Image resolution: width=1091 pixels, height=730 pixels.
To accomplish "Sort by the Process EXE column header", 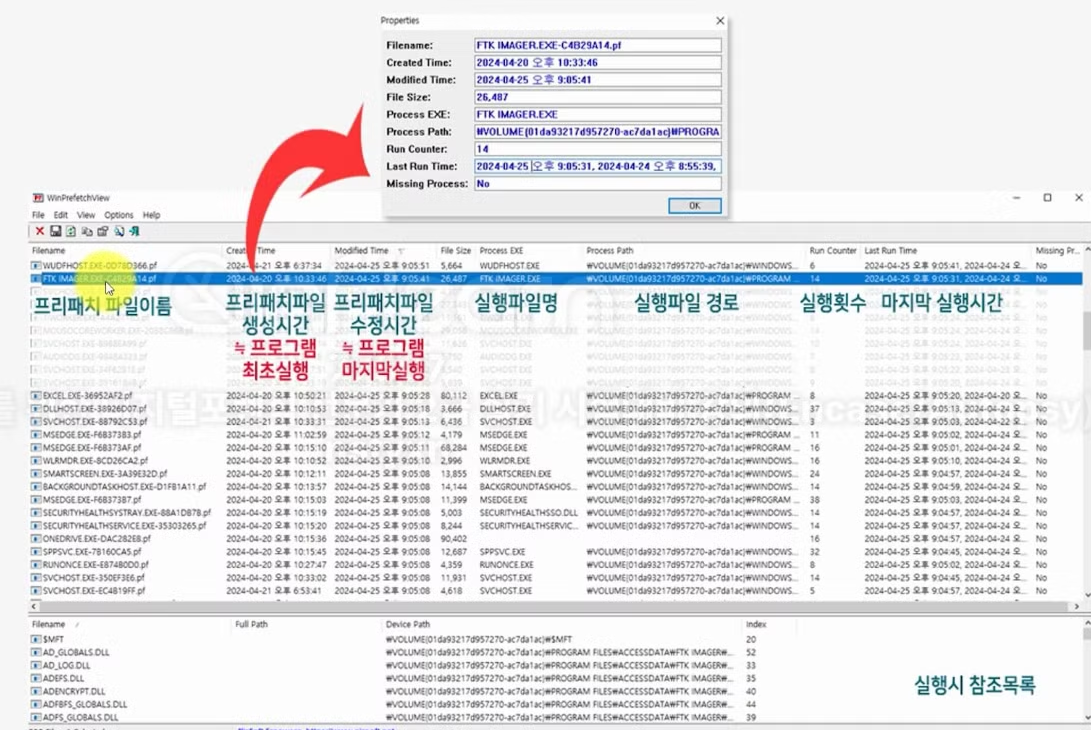I will 529,251.
